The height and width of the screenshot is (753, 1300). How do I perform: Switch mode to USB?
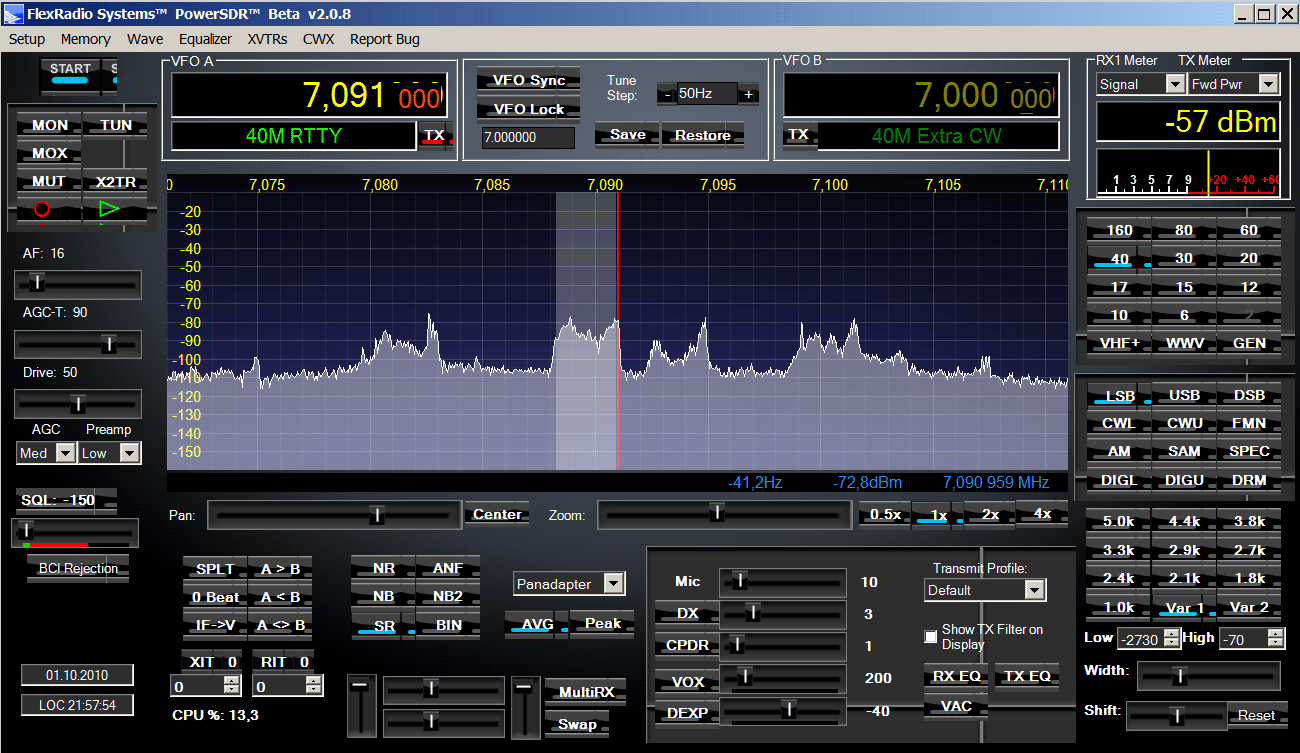pyautogui.click(x=1184, y=395)
